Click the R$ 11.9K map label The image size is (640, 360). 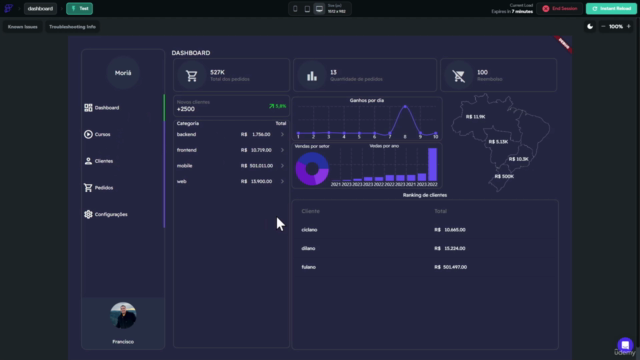476,117
